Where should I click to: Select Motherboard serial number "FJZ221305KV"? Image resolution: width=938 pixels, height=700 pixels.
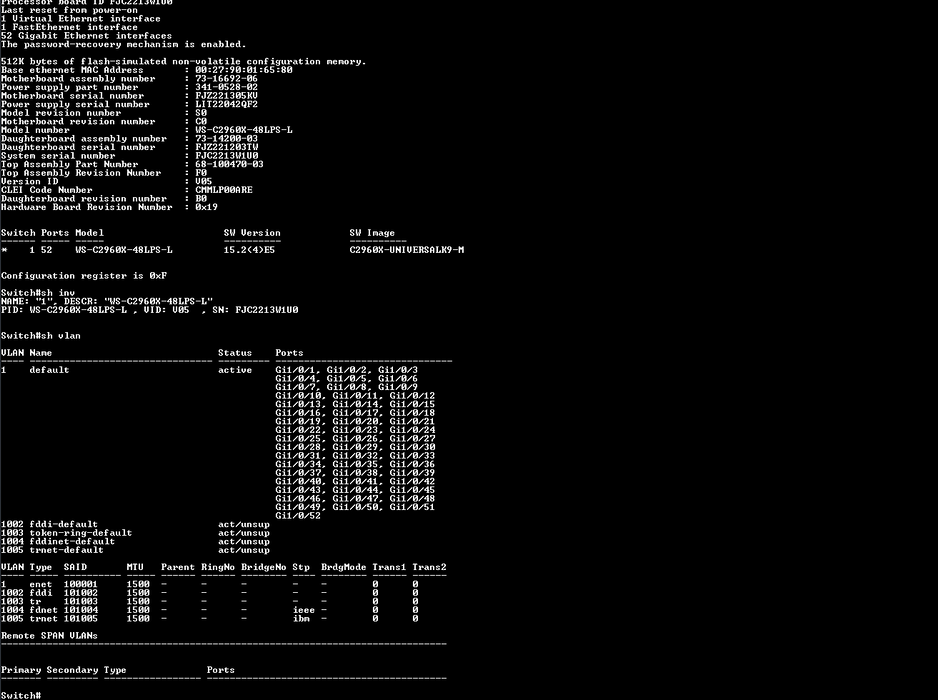click(x=226, y=96)
